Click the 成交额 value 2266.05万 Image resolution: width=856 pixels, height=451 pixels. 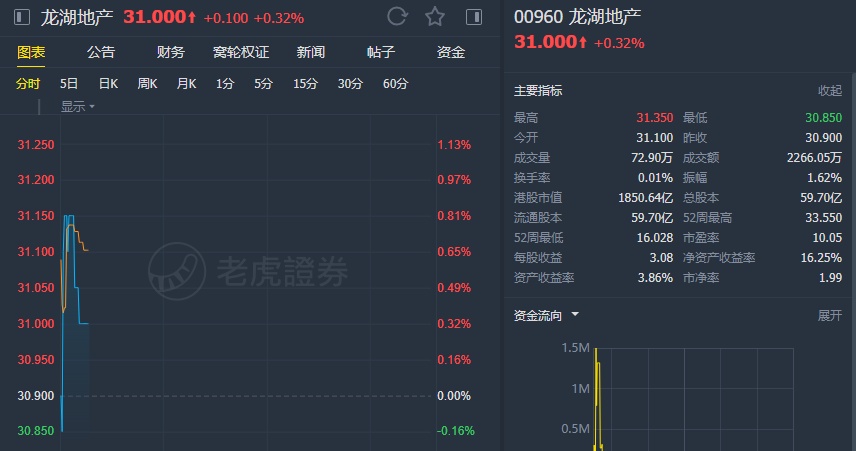pos(815,158)
